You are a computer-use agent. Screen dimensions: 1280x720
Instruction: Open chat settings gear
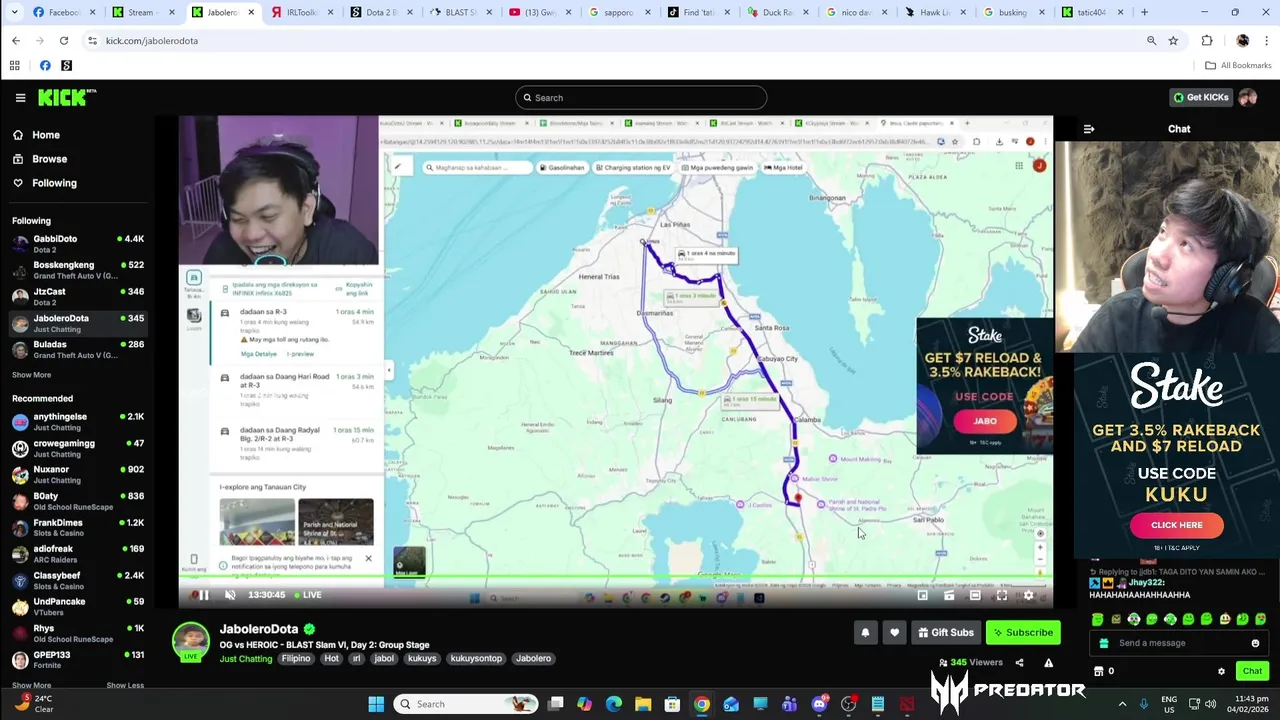point(1221,671)
